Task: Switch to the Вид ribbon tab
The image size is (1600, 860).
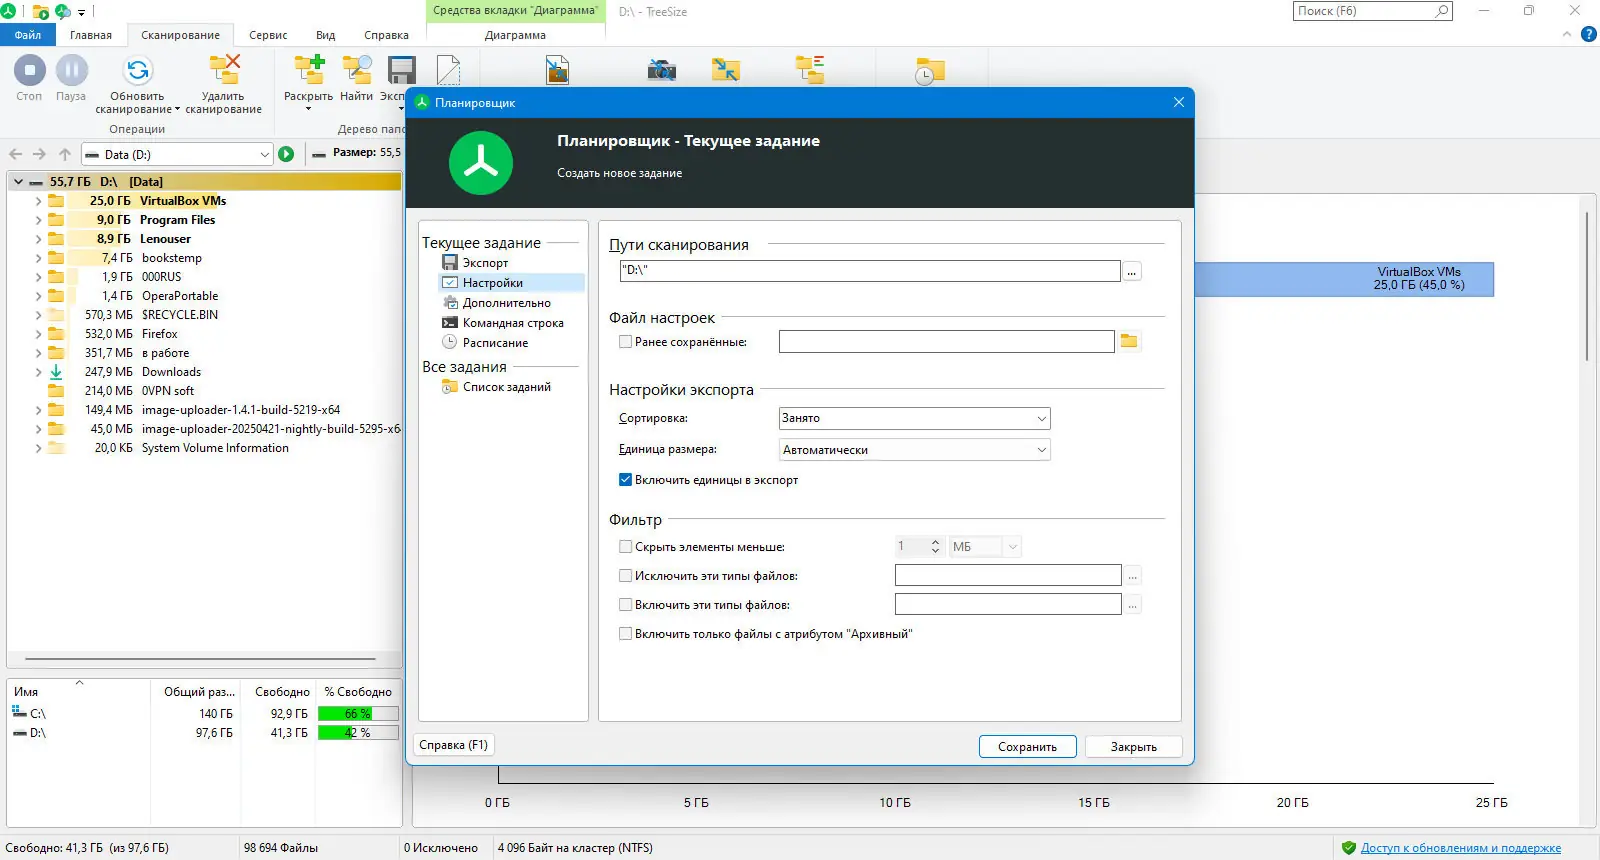Action: tap(326, 35)
